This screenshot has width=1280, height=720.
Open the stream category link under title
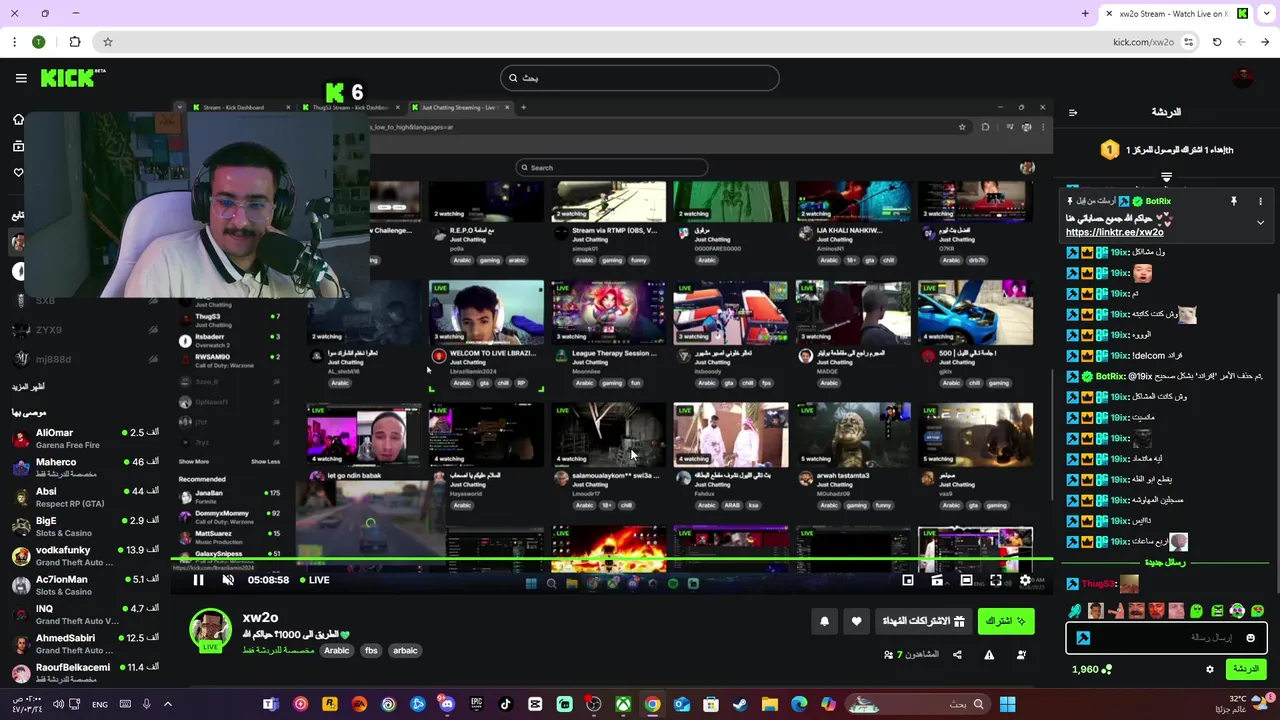tap(278, 650)
